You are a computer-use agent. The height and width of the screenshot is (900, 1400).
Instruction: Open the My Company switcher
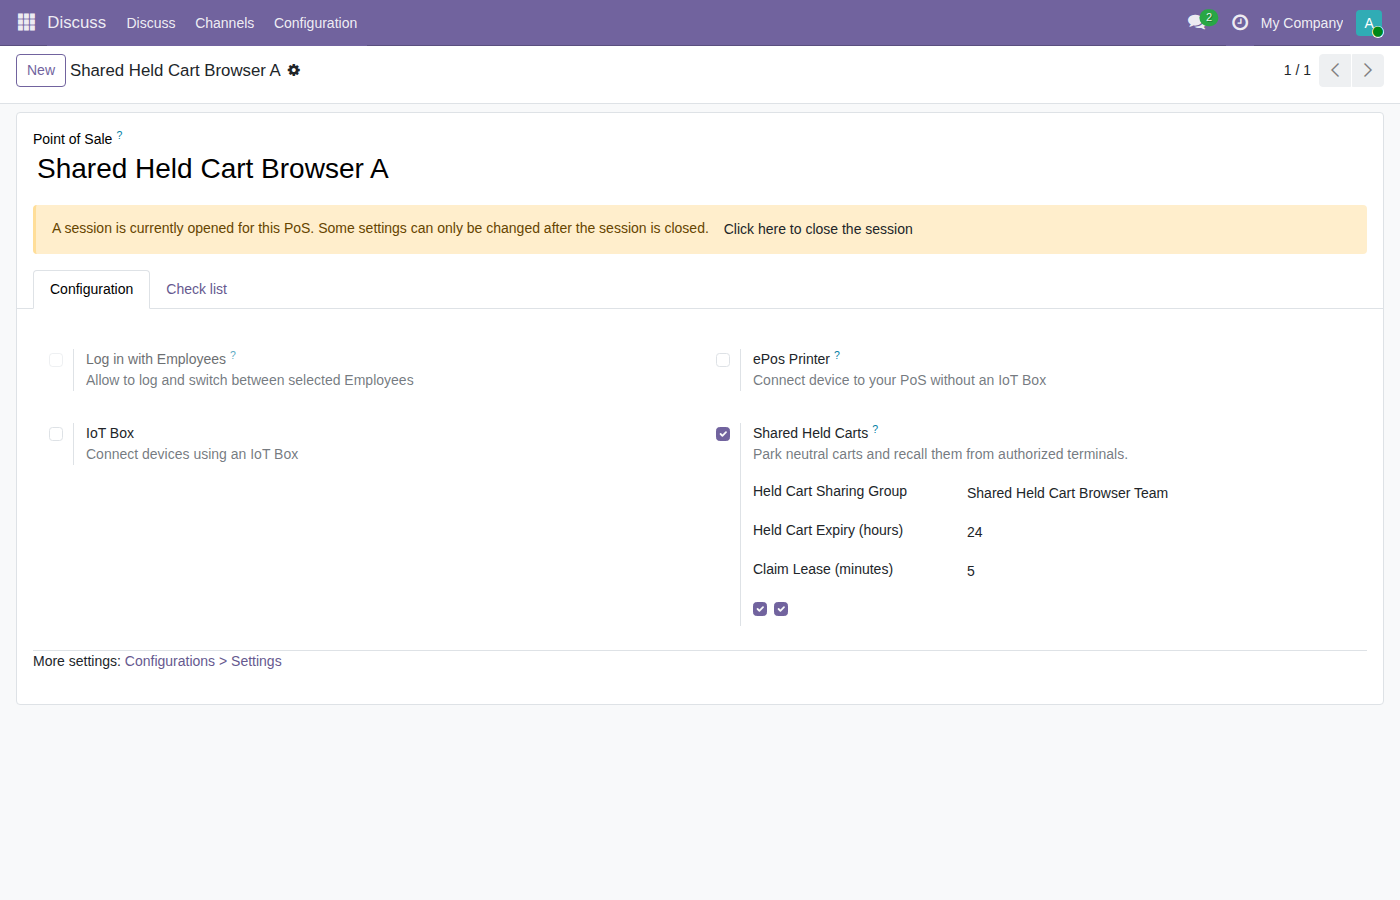coord(1301,22)
